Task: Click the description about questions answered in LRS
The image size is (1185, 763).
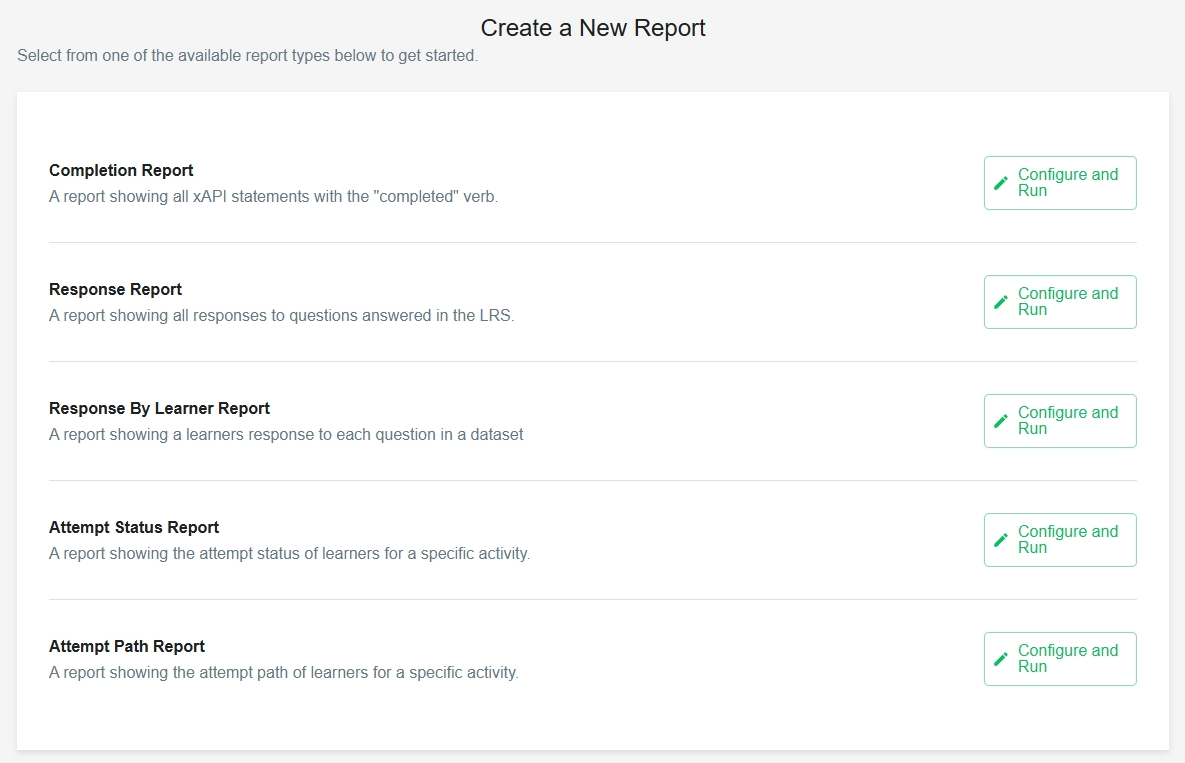Action: pyautogui.click(x=281, y=316)
